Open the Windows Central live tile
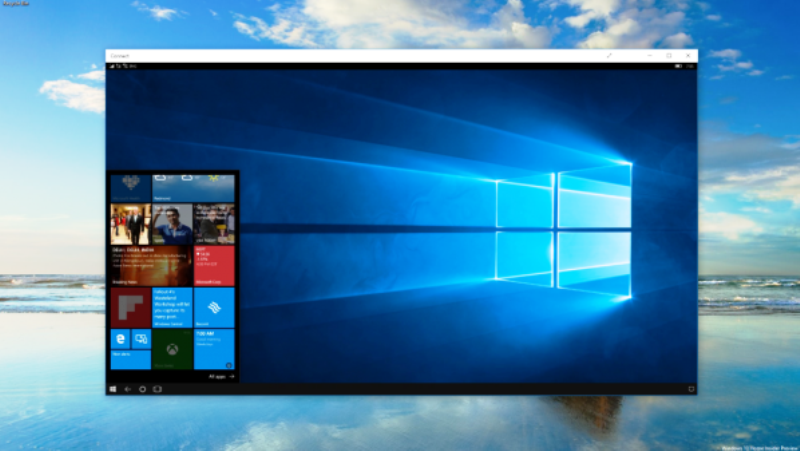This screenshot has width=800, height=451. tap(172, 307)
